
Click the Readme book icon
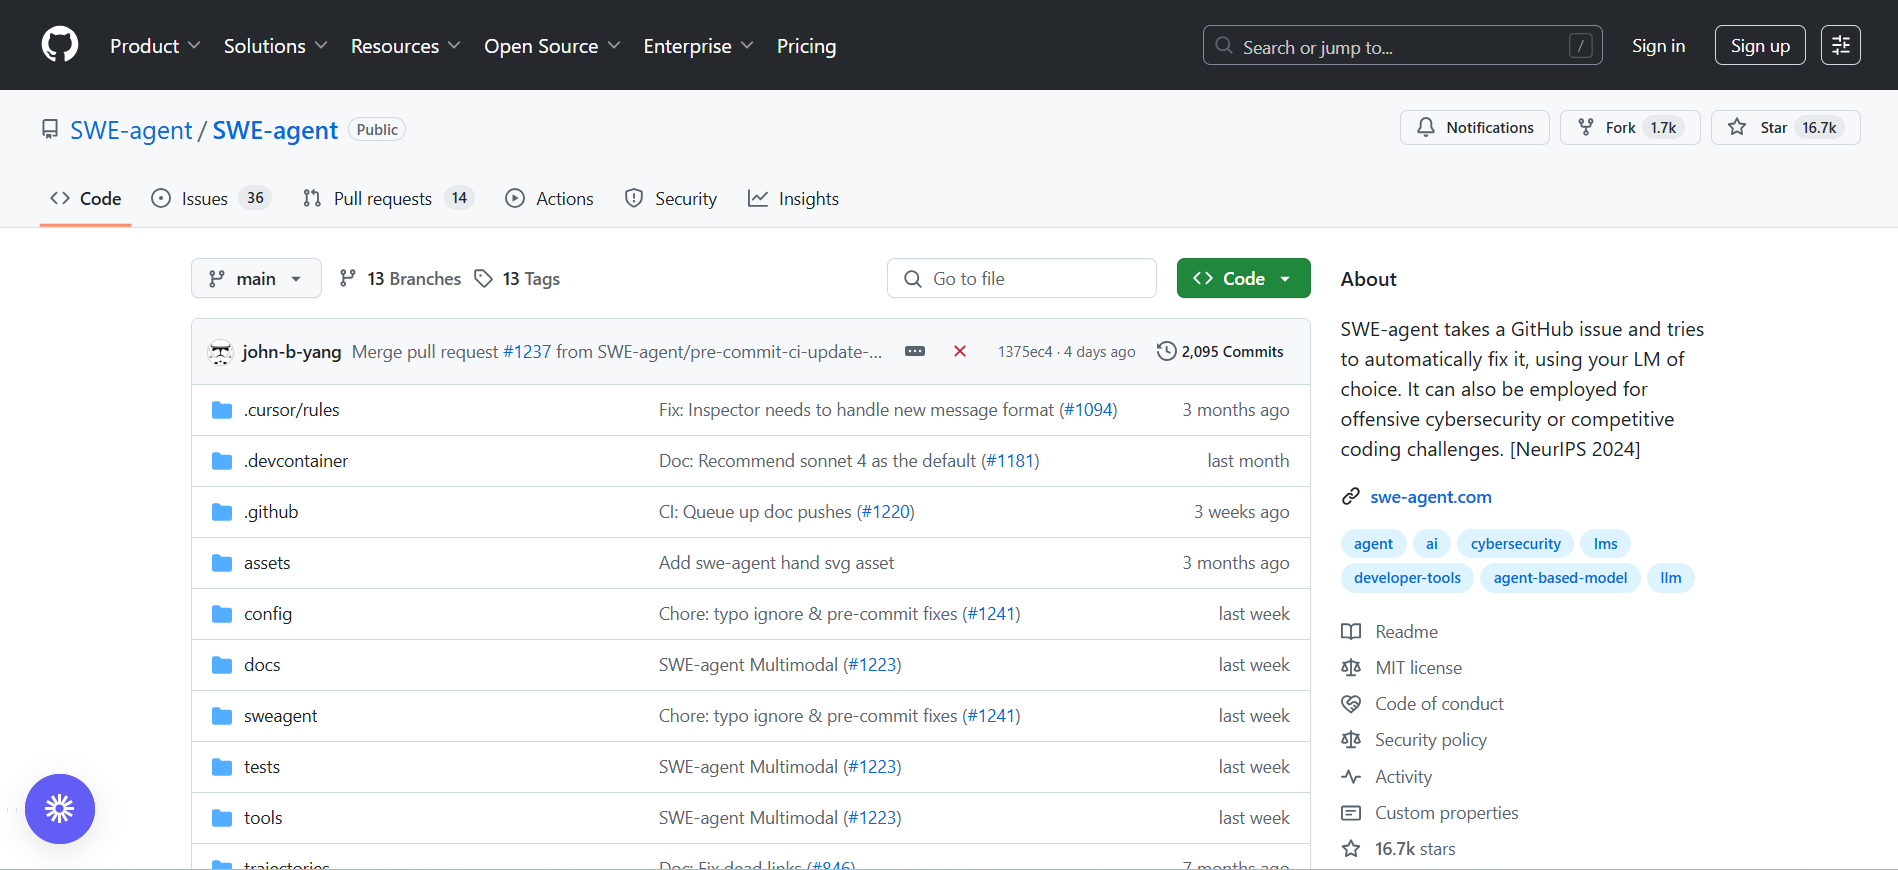pyautogui.click(x=1351, y=632)
